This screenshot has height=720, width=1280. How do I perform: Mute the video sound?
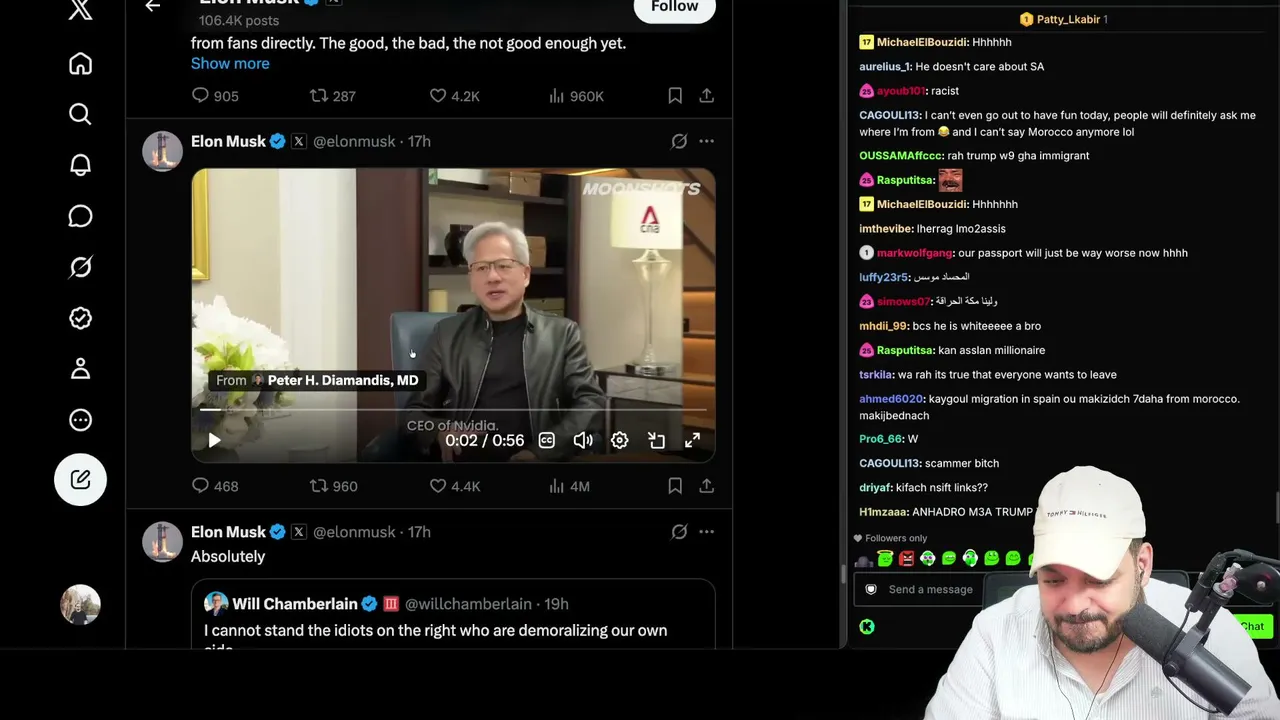pos(583,440)
